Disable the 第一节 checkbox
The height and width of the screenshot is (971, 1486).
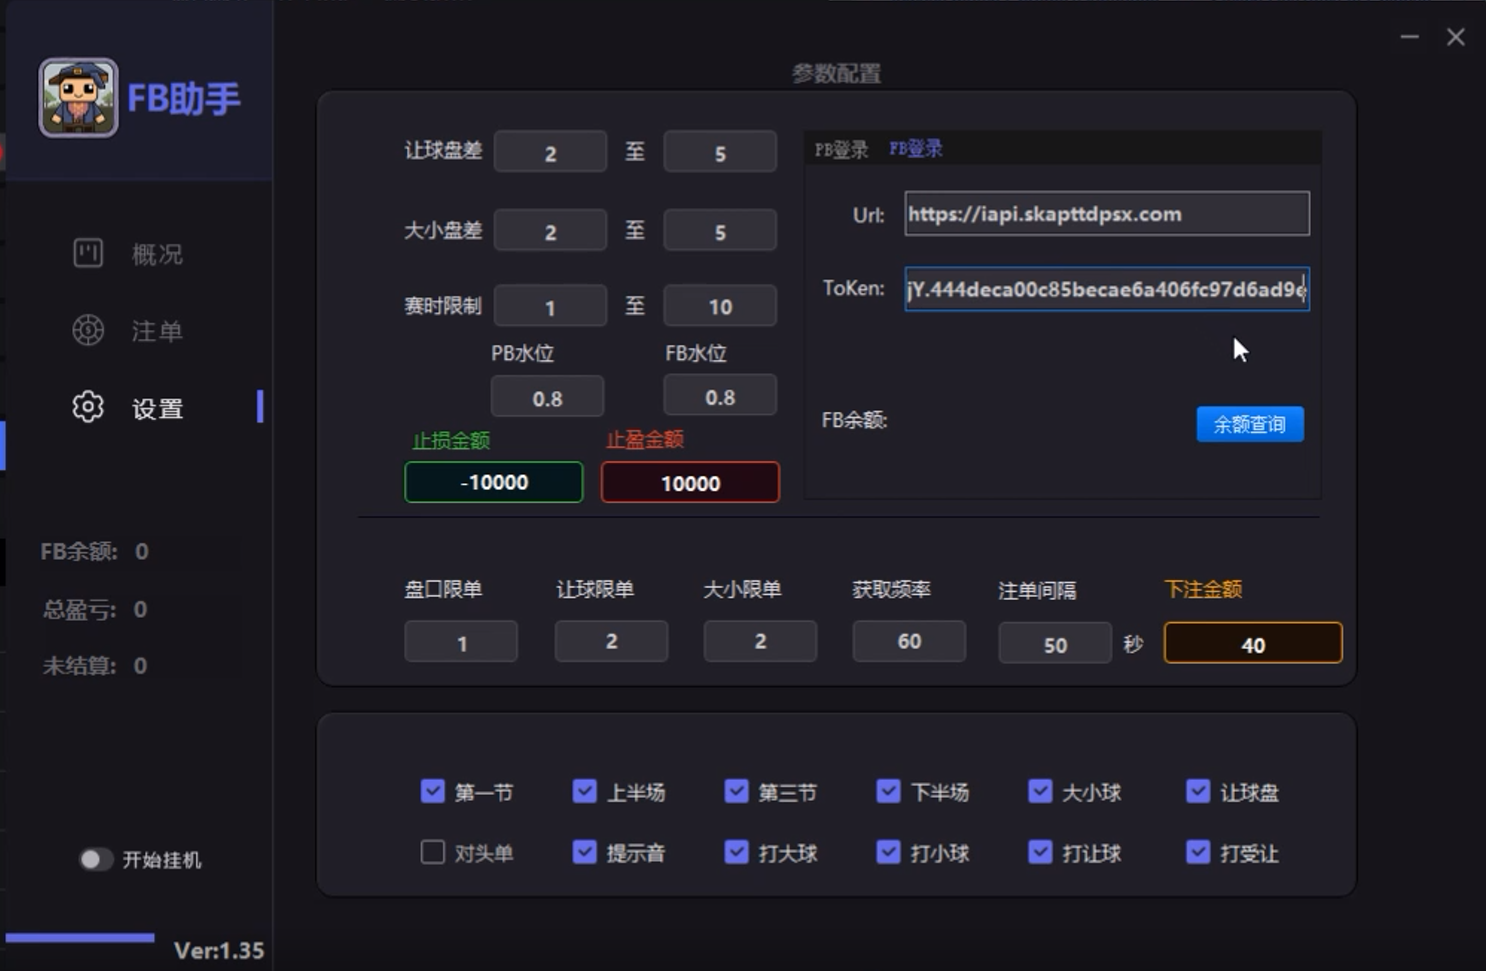pos(432,791)
